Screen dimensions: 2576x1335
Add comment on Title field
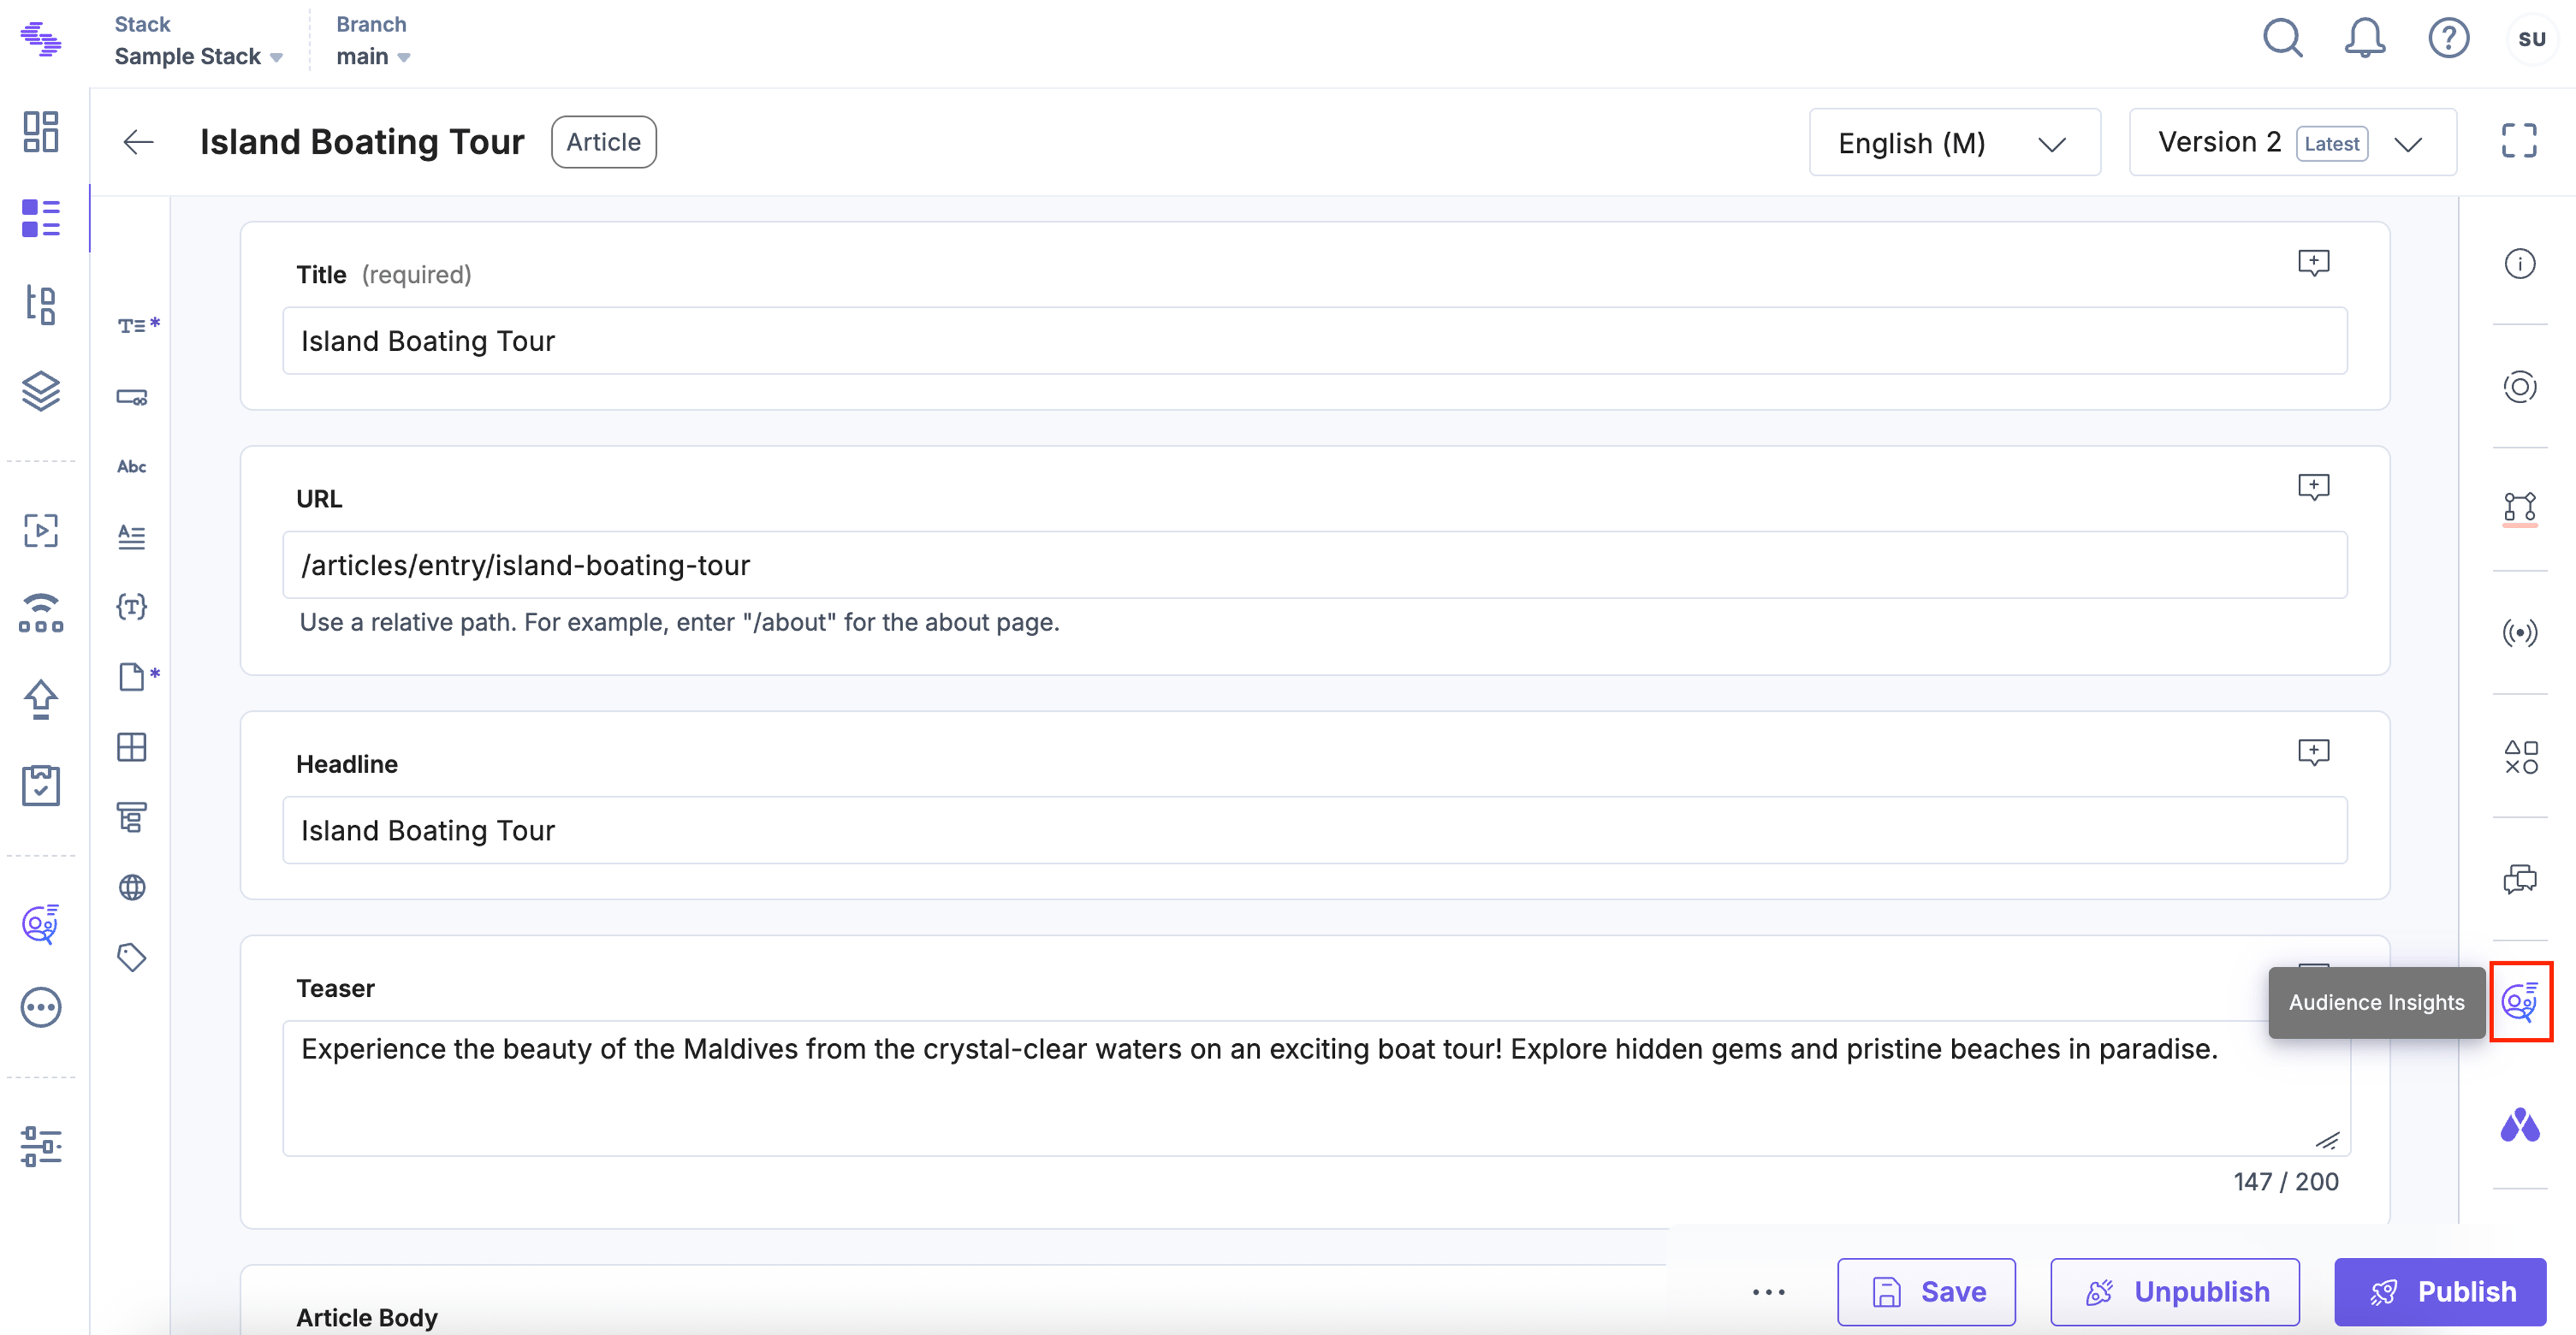pyautogui.click(x=2313, y=263)
